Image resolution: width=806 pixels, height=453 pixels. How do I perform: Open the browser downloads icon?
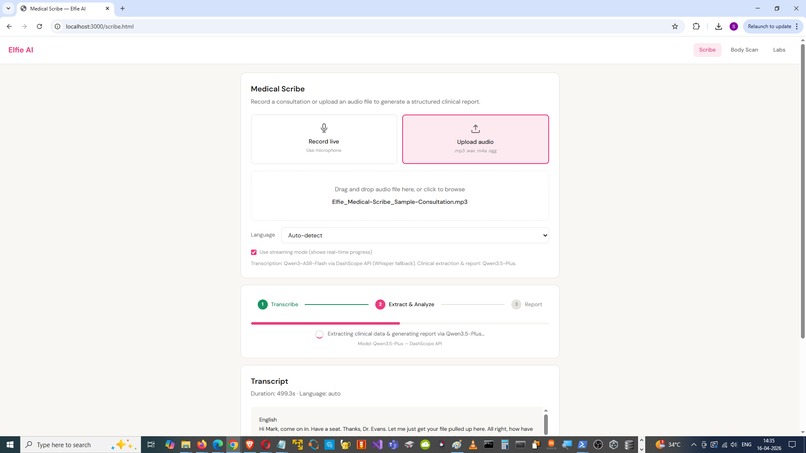coord(718,26)
